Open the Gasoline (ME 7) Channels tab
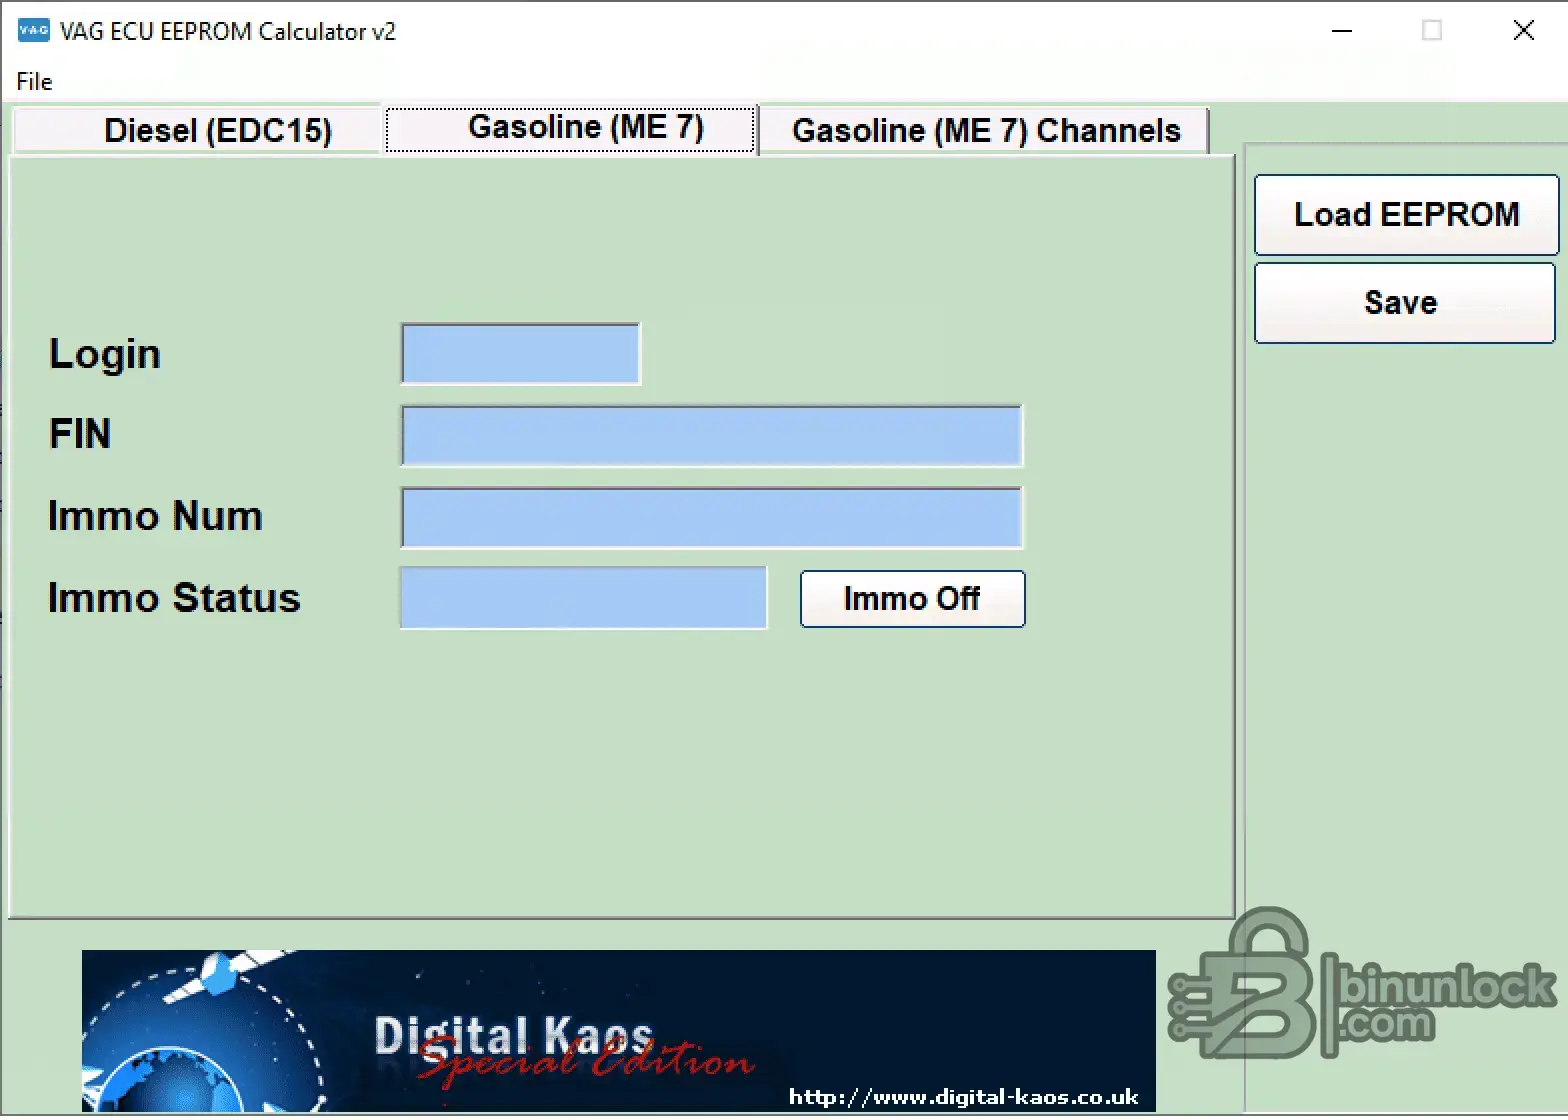Viewport: 1568px width, 1120px height. pyautogui.click(x=985, y=130)
